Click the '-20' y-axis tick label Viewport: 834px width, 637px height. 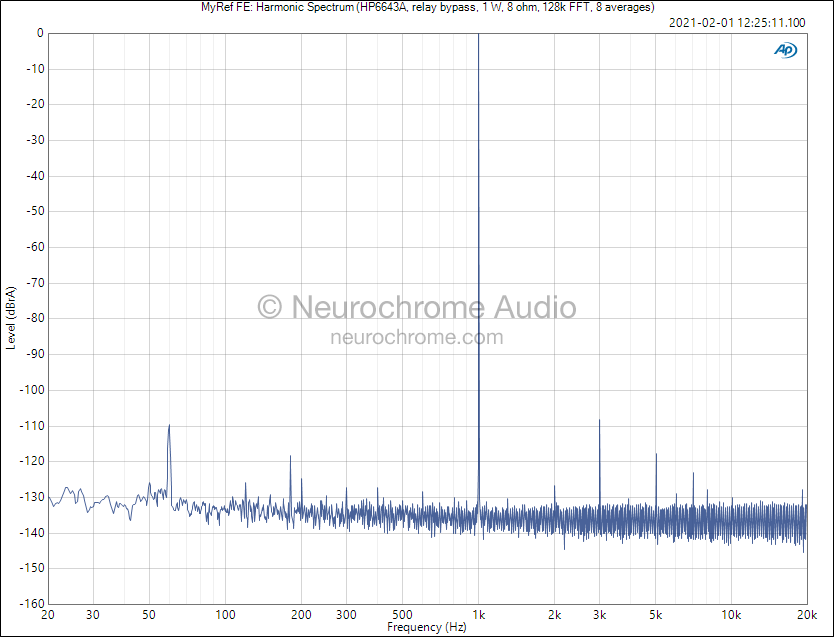click(36, 104)
